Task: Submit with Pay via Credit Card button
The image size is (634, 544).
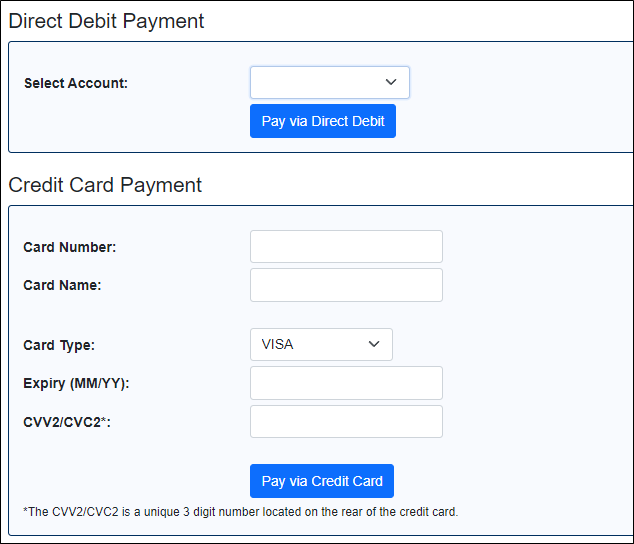Action: click(x=322, y=481)
